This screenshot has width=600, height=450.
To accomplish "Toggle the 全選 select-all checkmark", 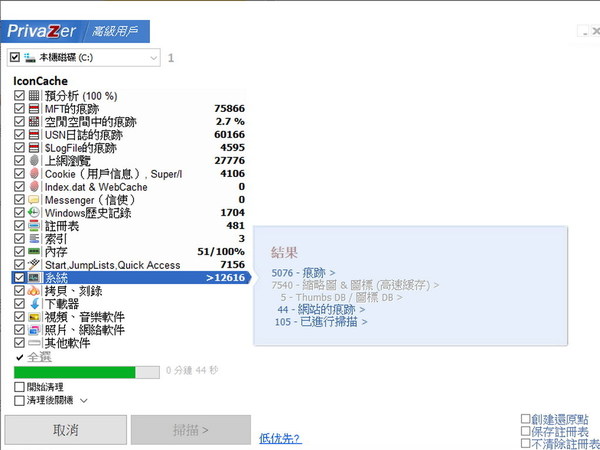I will pos(20,357).
